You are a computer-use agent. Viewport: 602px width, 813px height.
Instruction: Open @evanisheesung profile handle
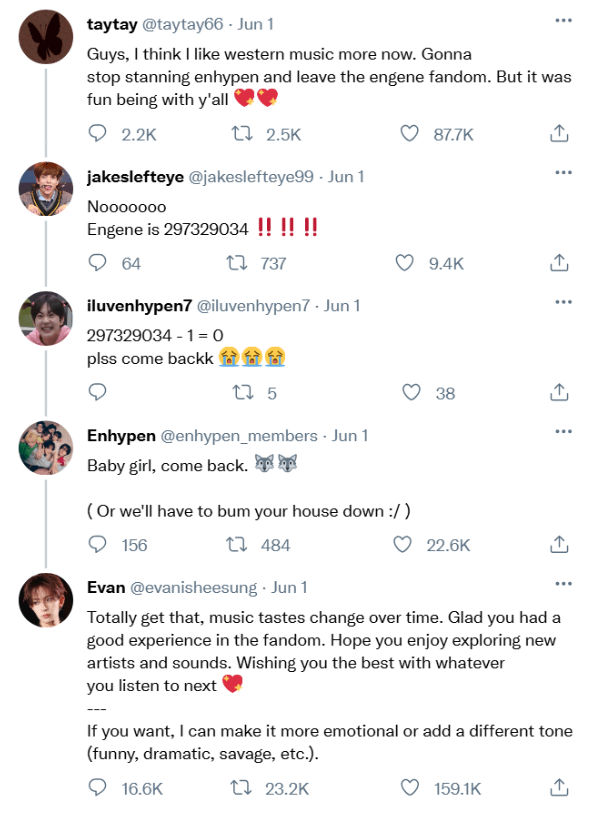195,588
